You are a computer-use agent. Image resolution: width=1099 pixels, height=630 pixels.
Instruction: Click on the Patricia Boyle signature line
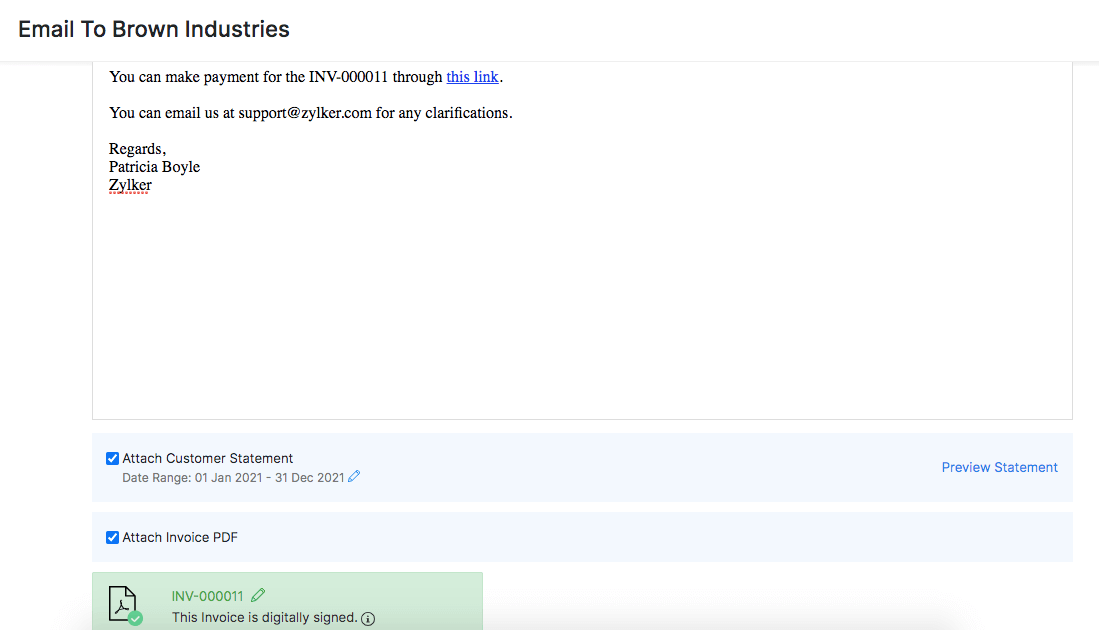point(154,167)
